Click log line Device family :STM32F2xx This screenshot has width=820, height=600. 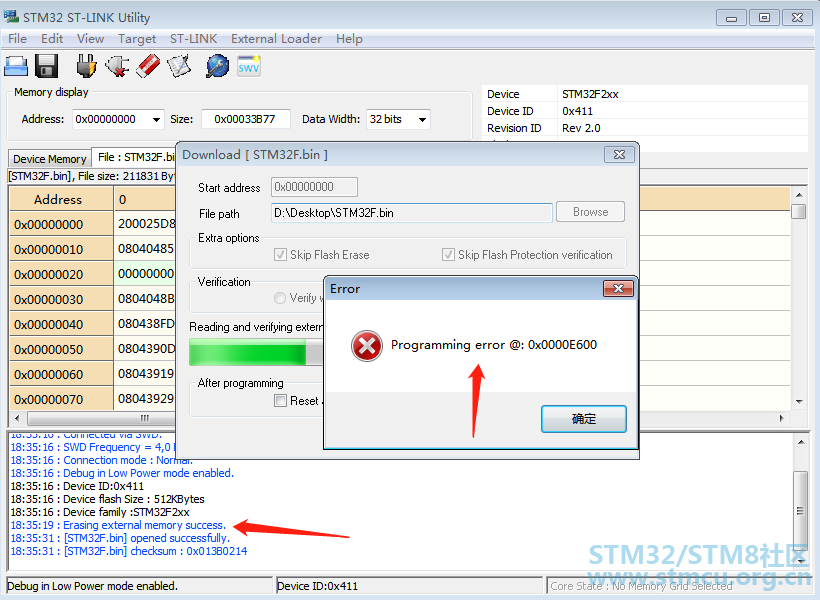(100, 512)
